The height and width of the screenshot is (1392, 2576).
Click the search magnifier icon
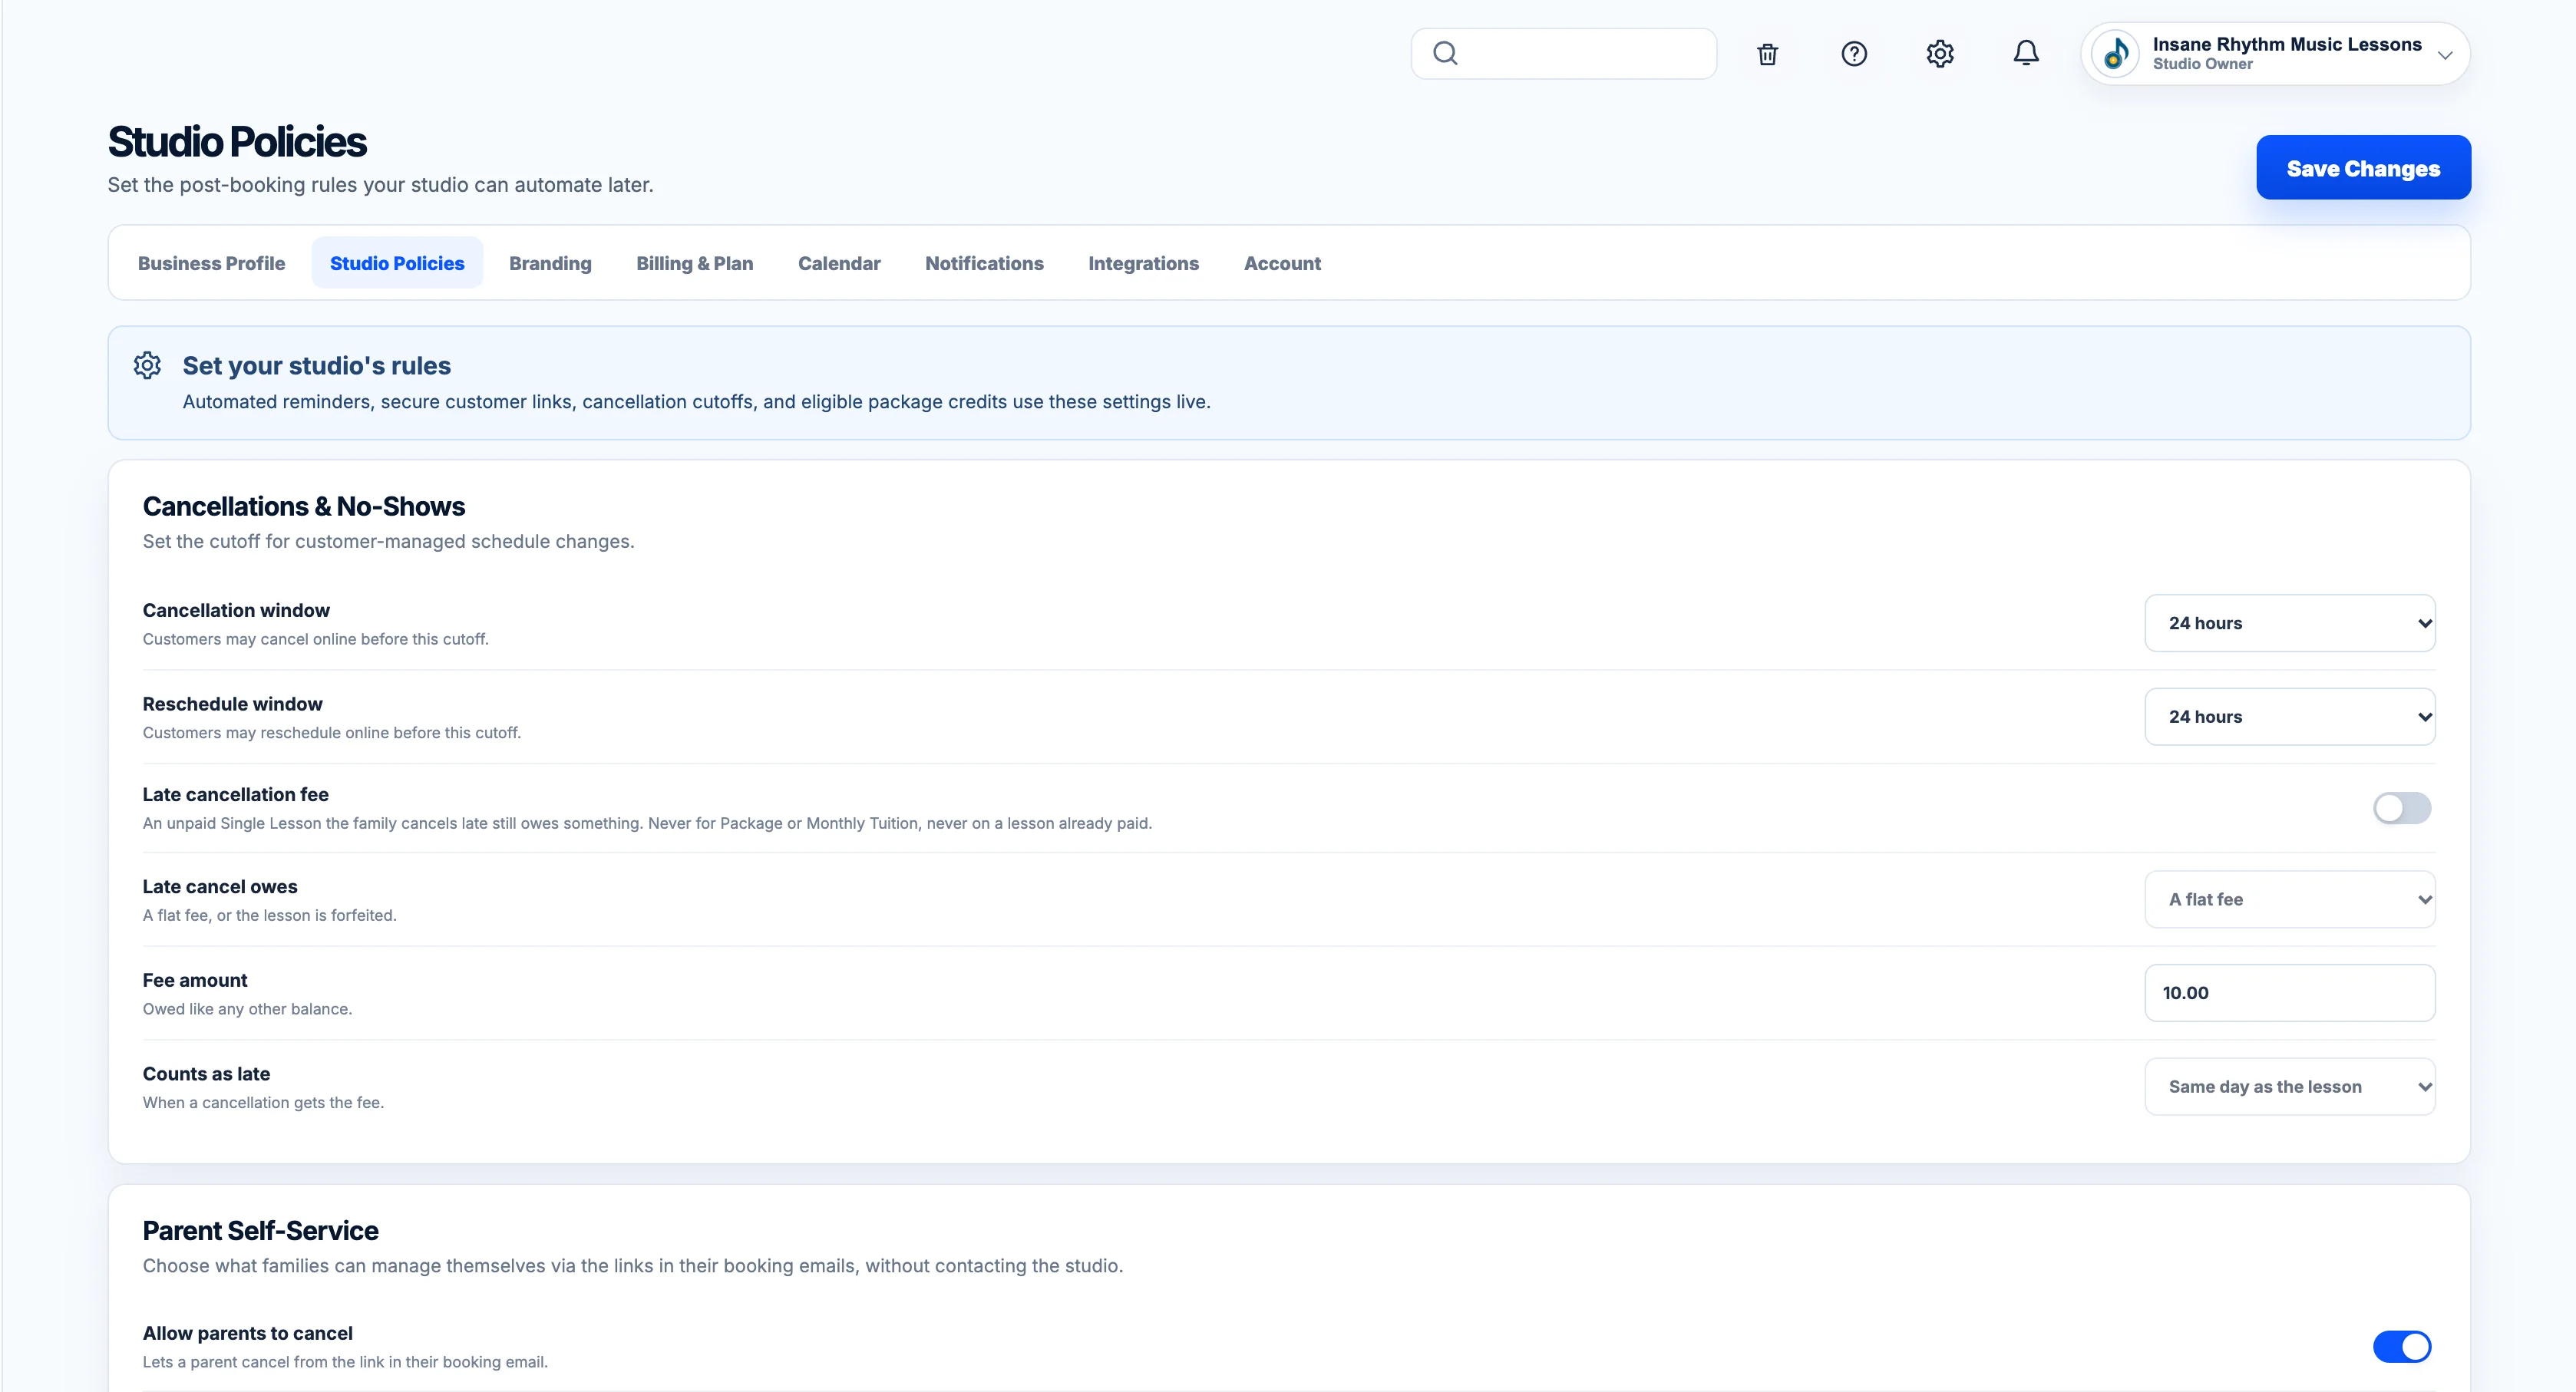1445,53
